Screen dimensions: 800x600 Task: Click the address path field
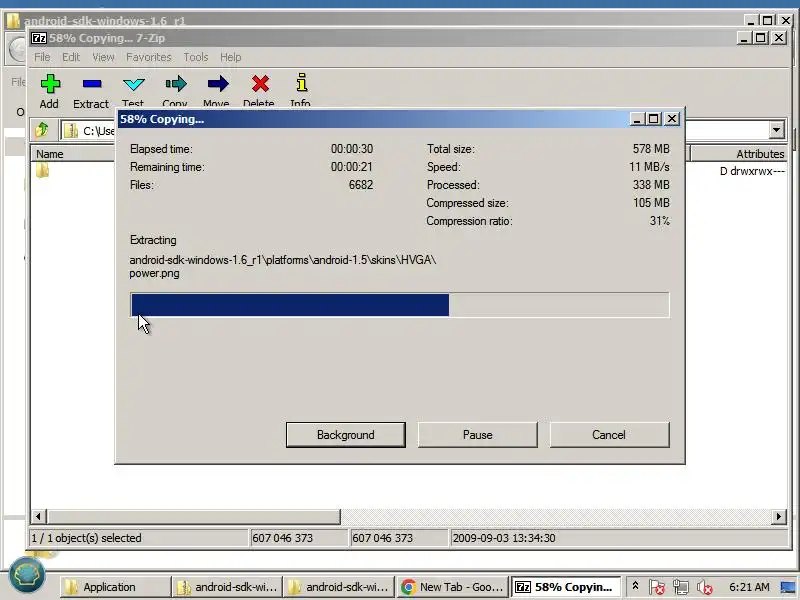[x=90, y=131]
